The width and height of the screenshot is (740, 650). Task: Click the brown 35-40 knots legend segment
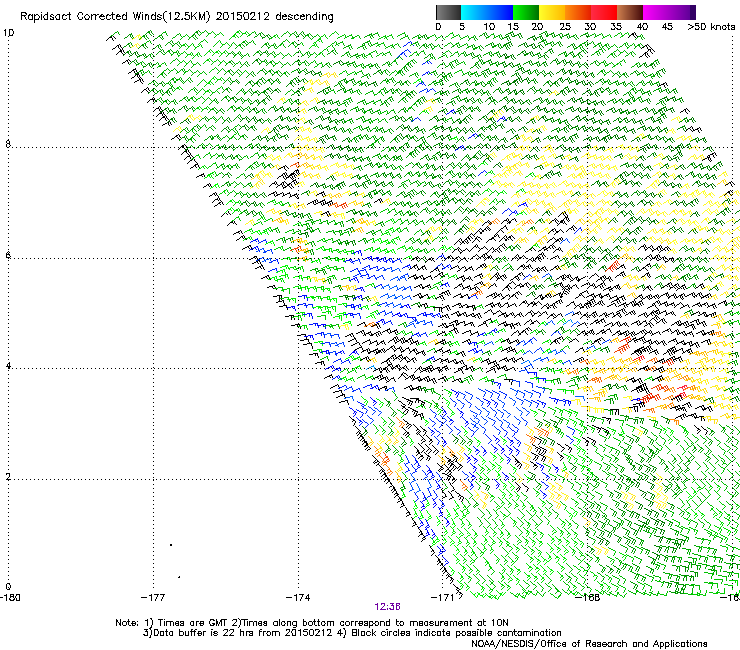630,12
